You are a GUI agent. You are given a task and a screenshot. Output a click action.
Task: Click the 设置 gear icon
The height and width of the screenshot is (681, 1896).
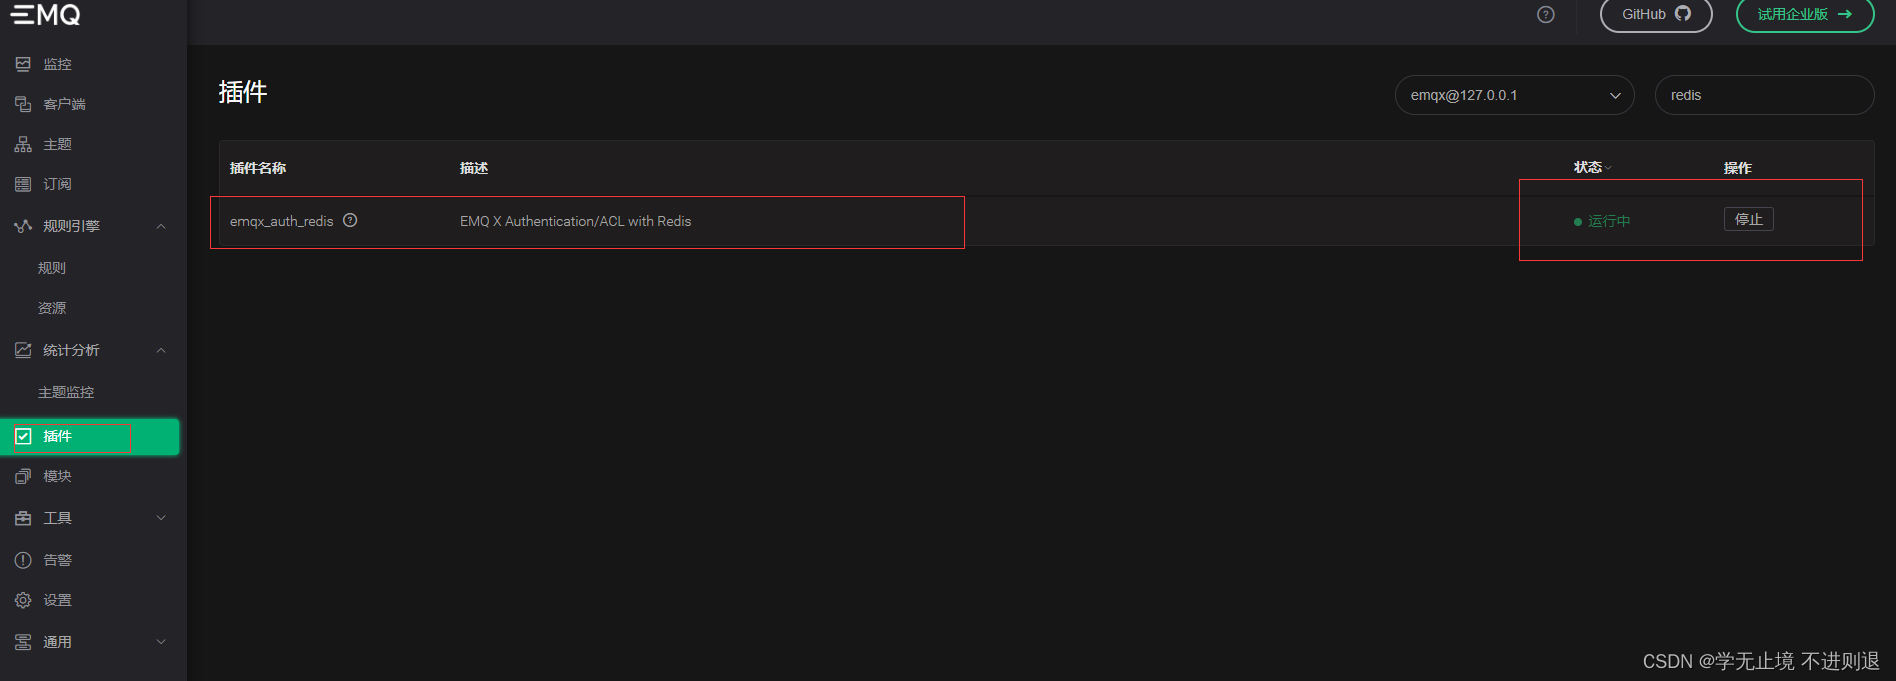23,600
